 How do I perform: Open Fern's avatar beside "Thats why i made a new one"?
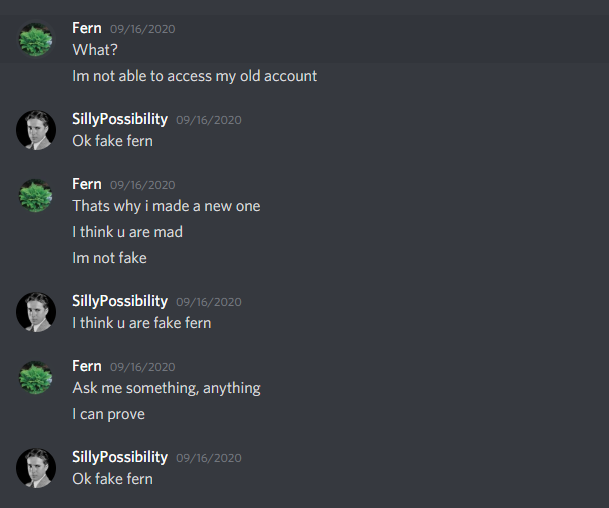pos(36,195)
